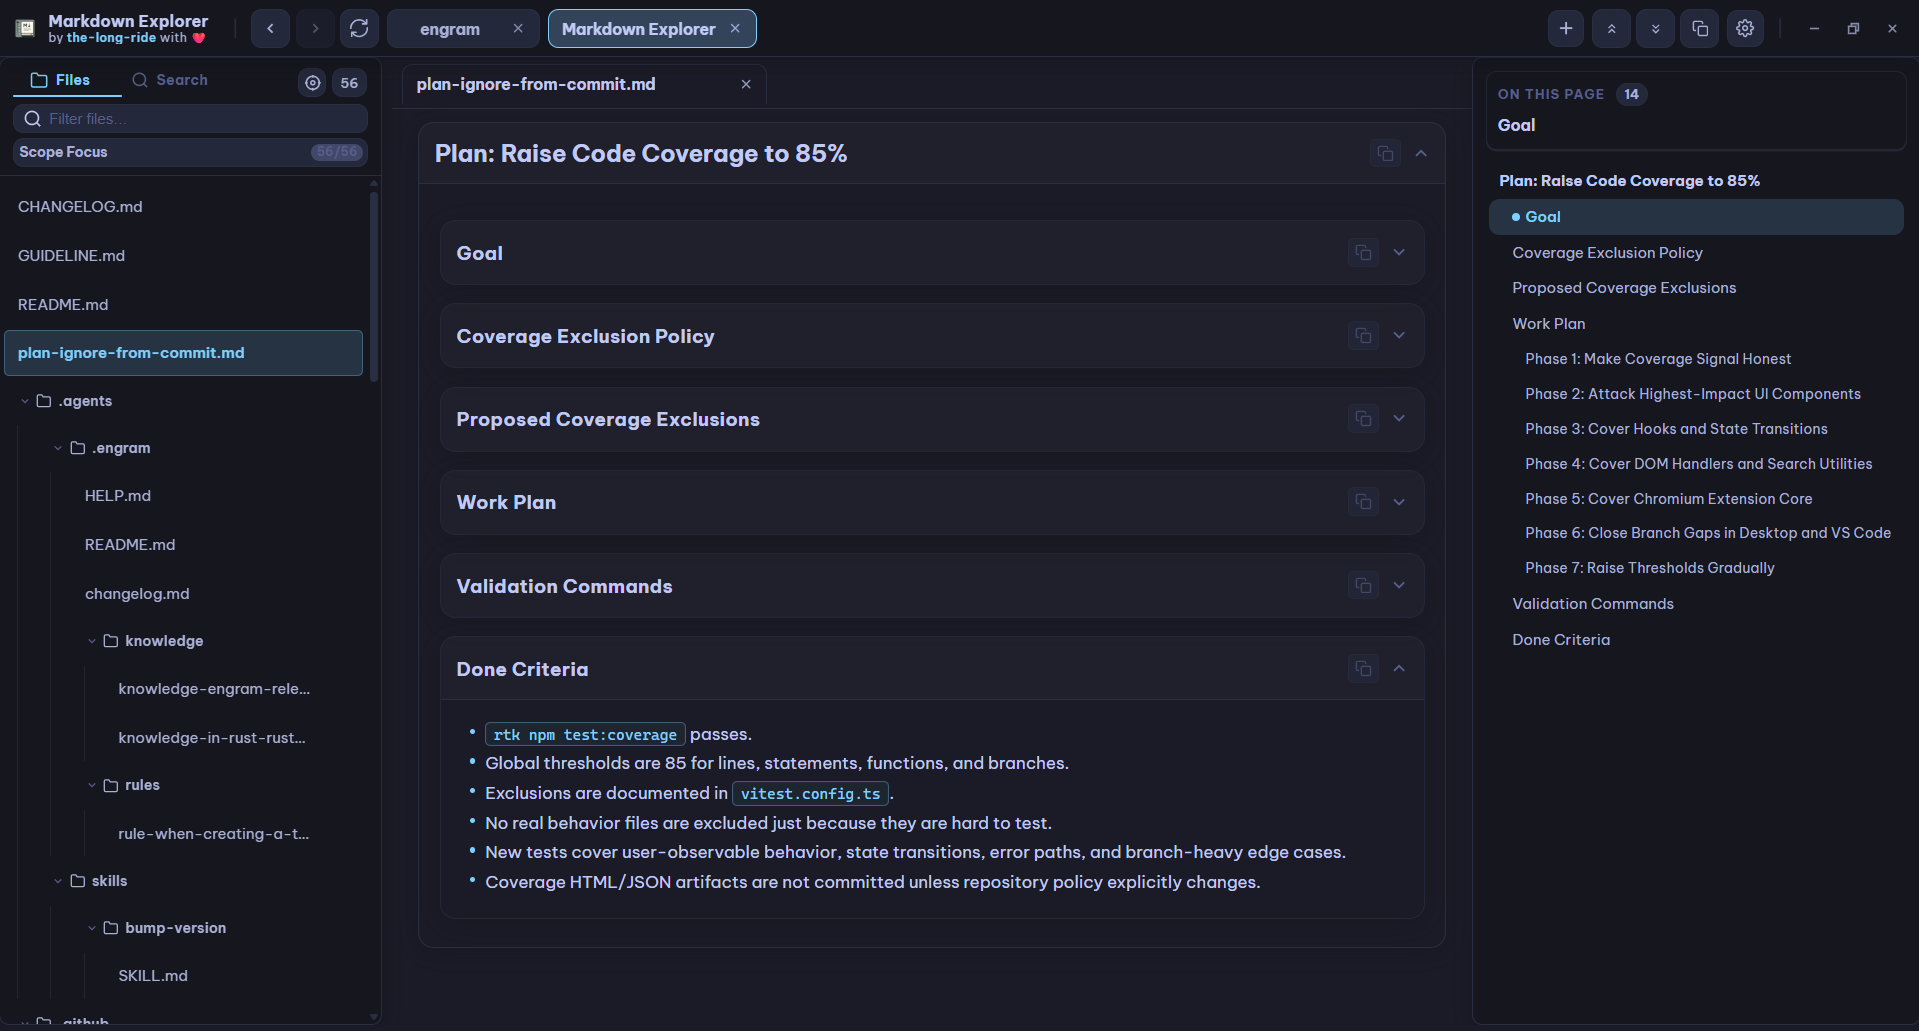Open knowledge-engram-rele... file
This screenshot has height=1031, width=1919.
coord(214,689)
